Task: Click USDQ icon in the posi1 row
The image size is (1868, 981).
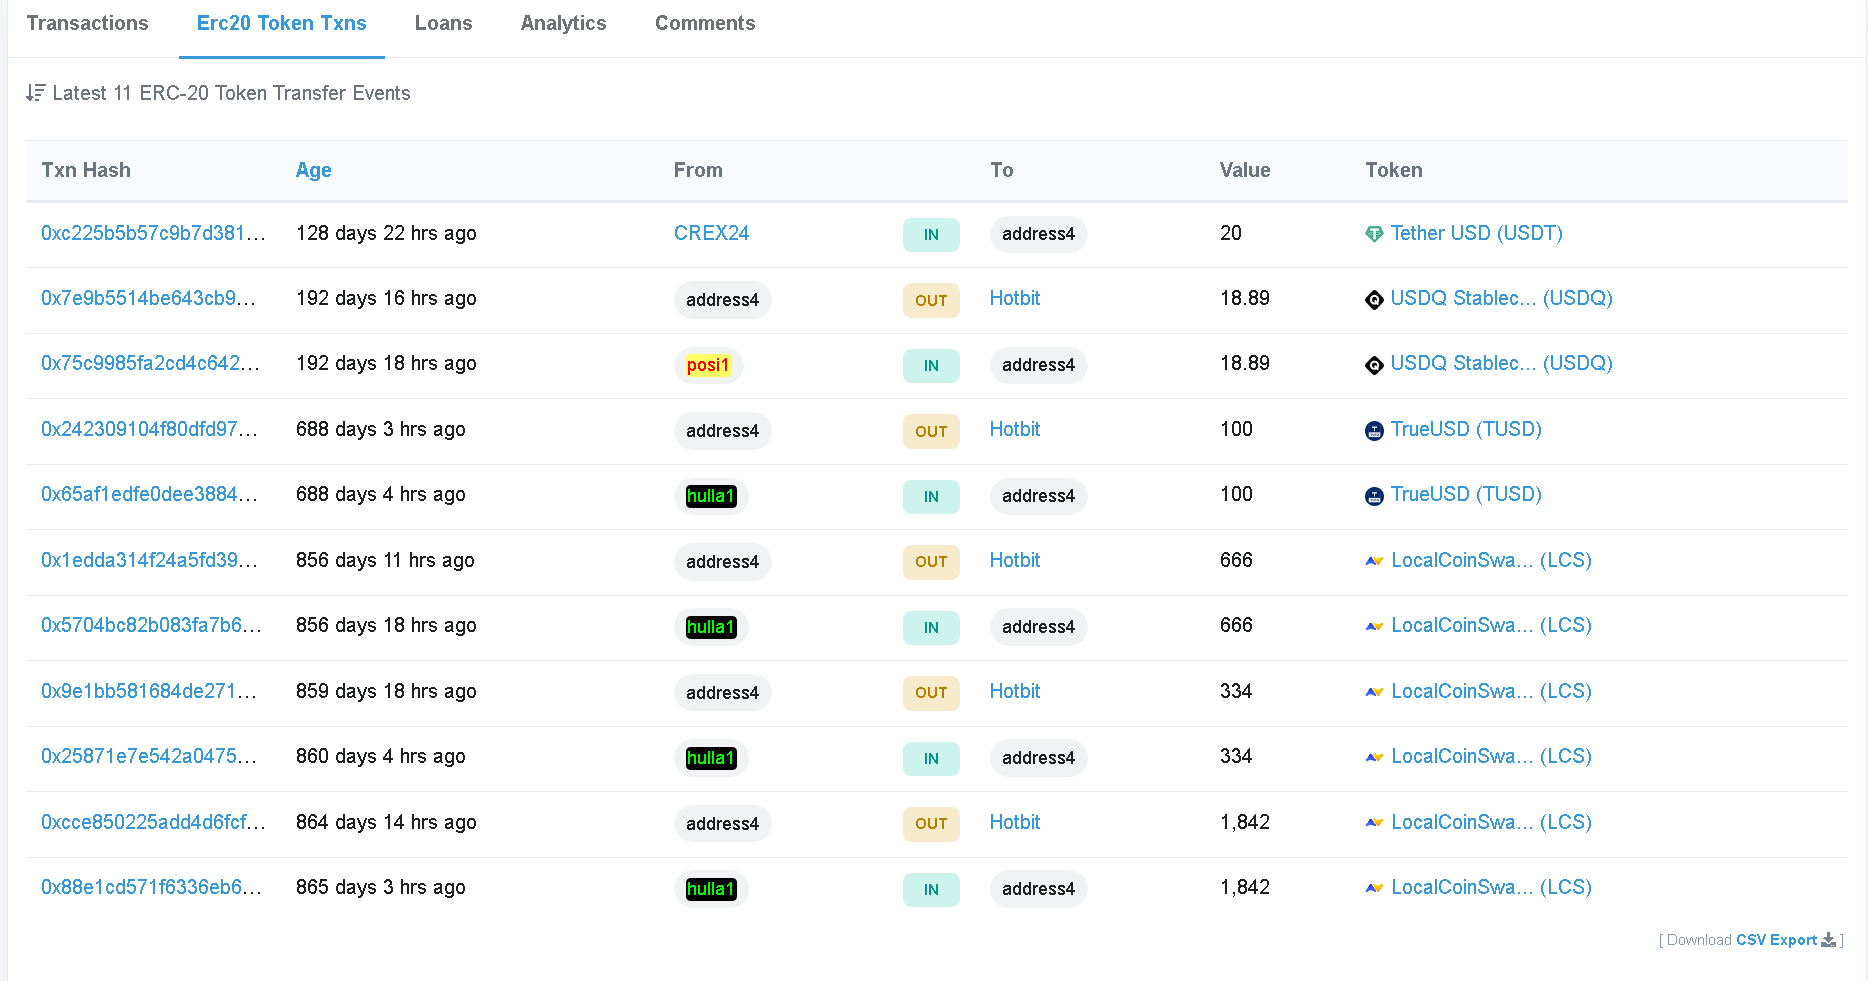Action: pos(1374,365)
